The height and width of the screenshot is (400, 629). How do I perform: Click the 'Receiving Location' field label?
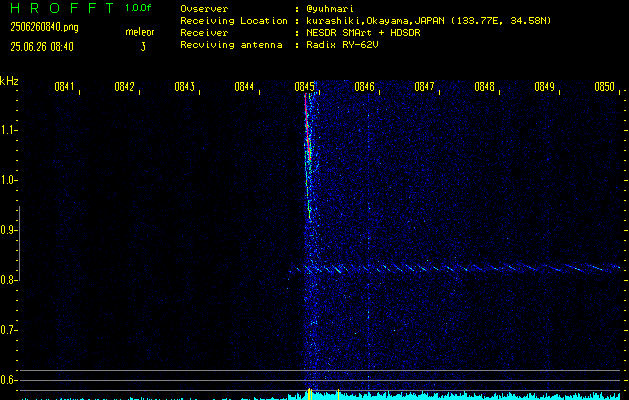click(x=234, y=21)
